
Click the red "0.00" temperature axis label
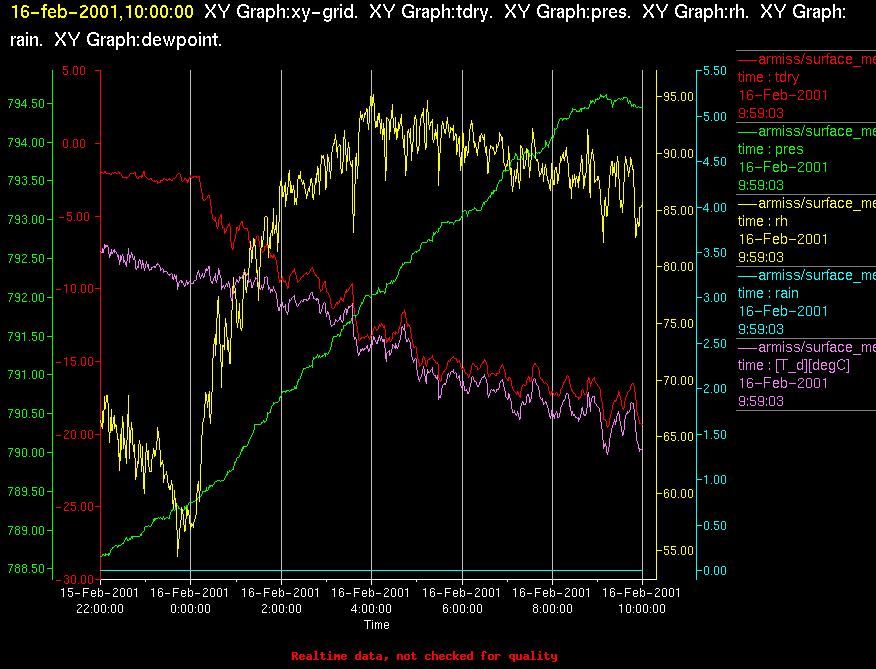[x=74, y=144]
